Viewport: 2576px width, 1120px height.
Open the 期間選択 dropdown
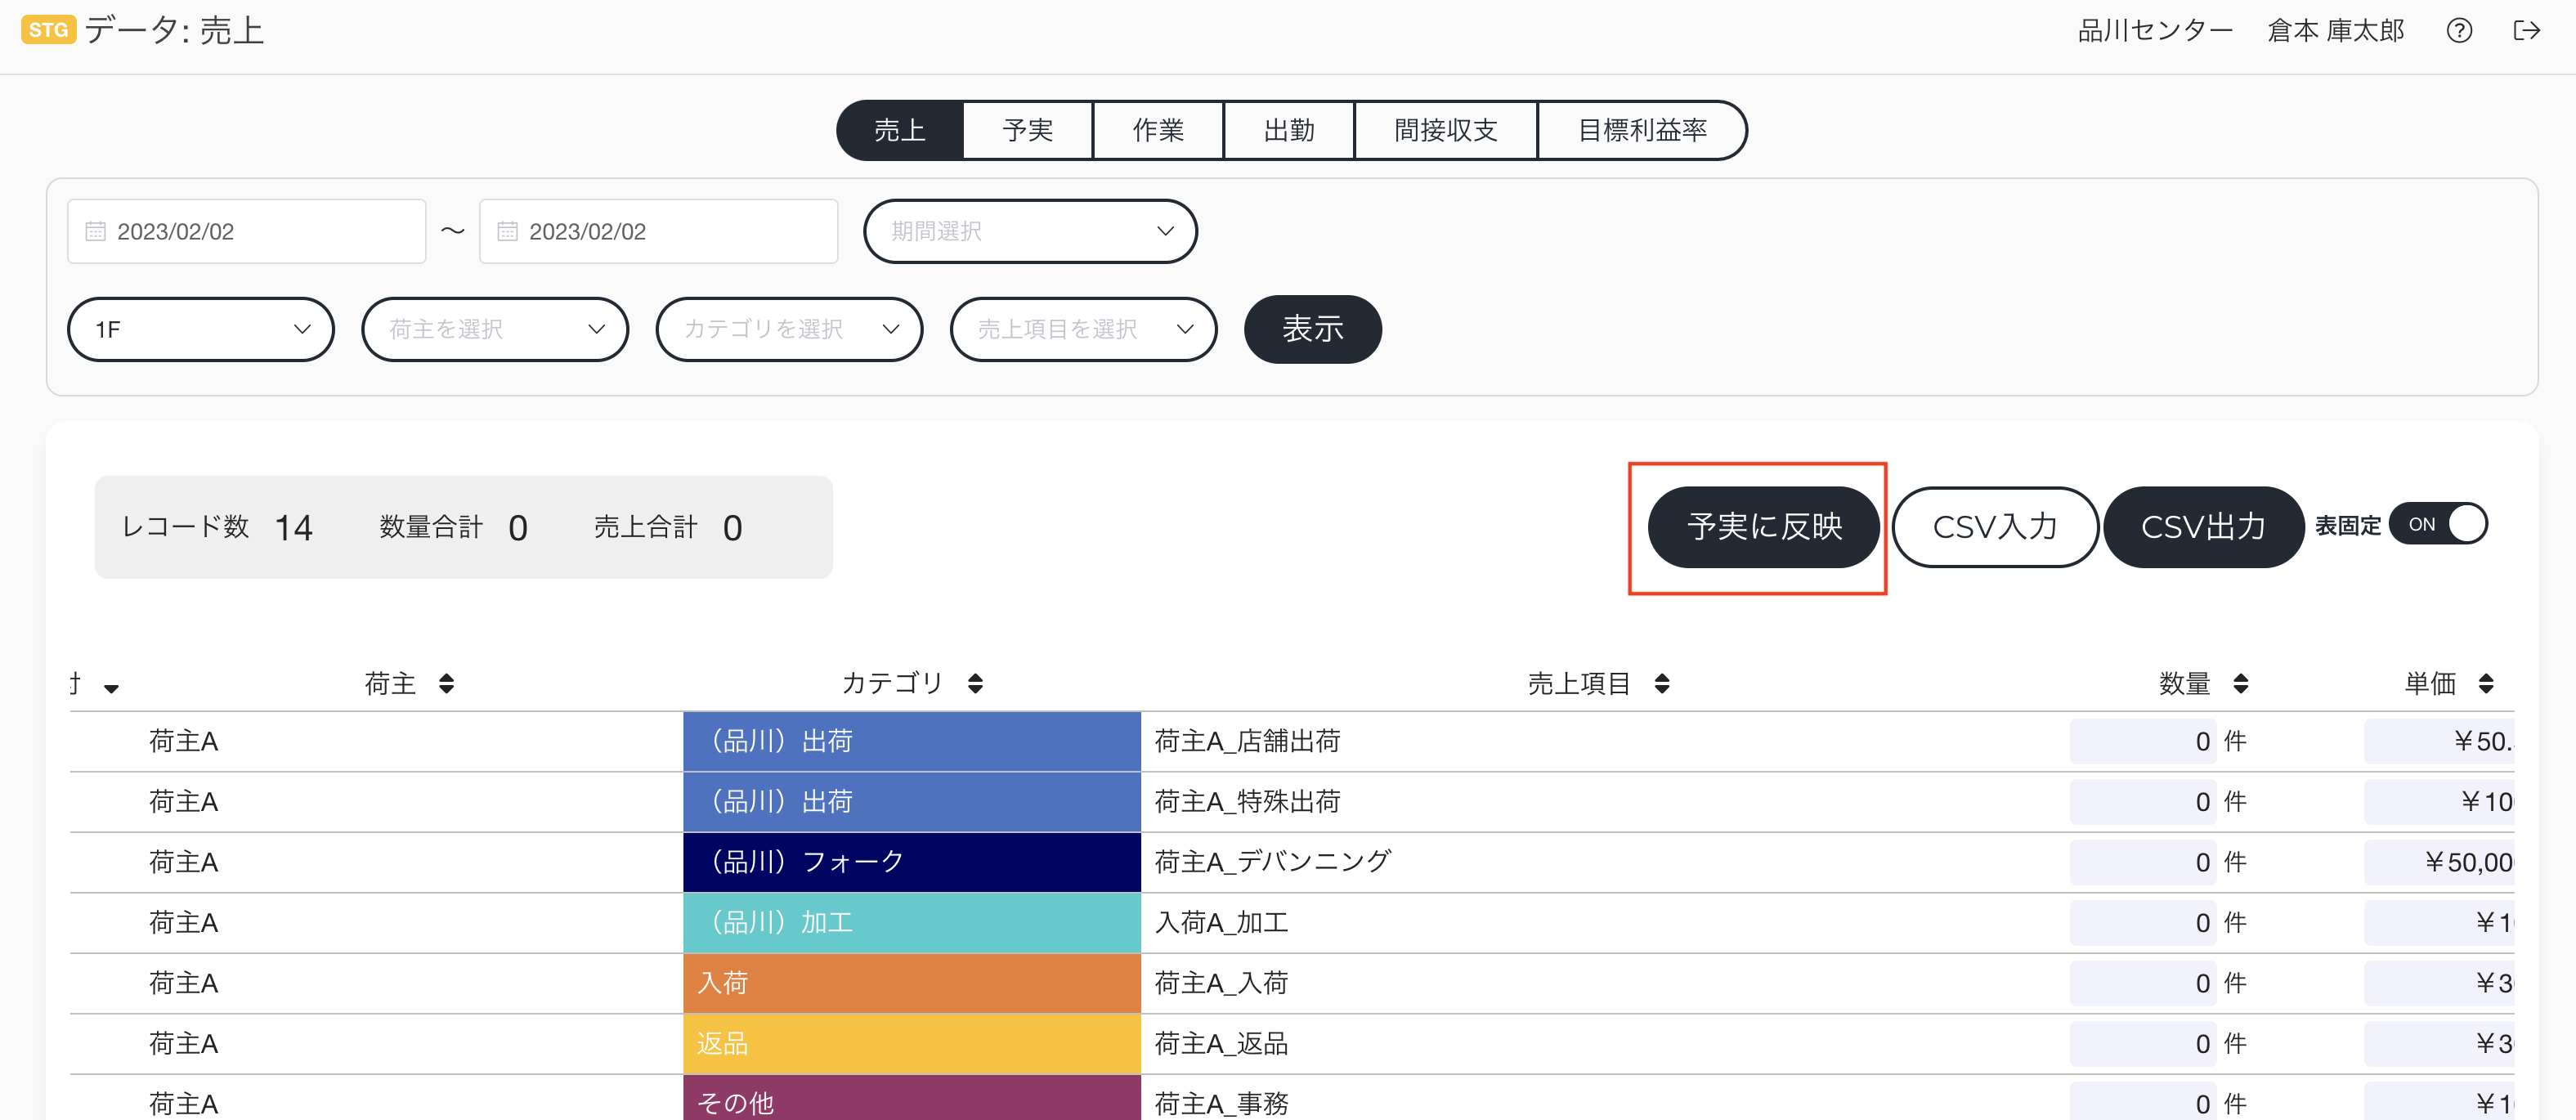click(1030, 231)
